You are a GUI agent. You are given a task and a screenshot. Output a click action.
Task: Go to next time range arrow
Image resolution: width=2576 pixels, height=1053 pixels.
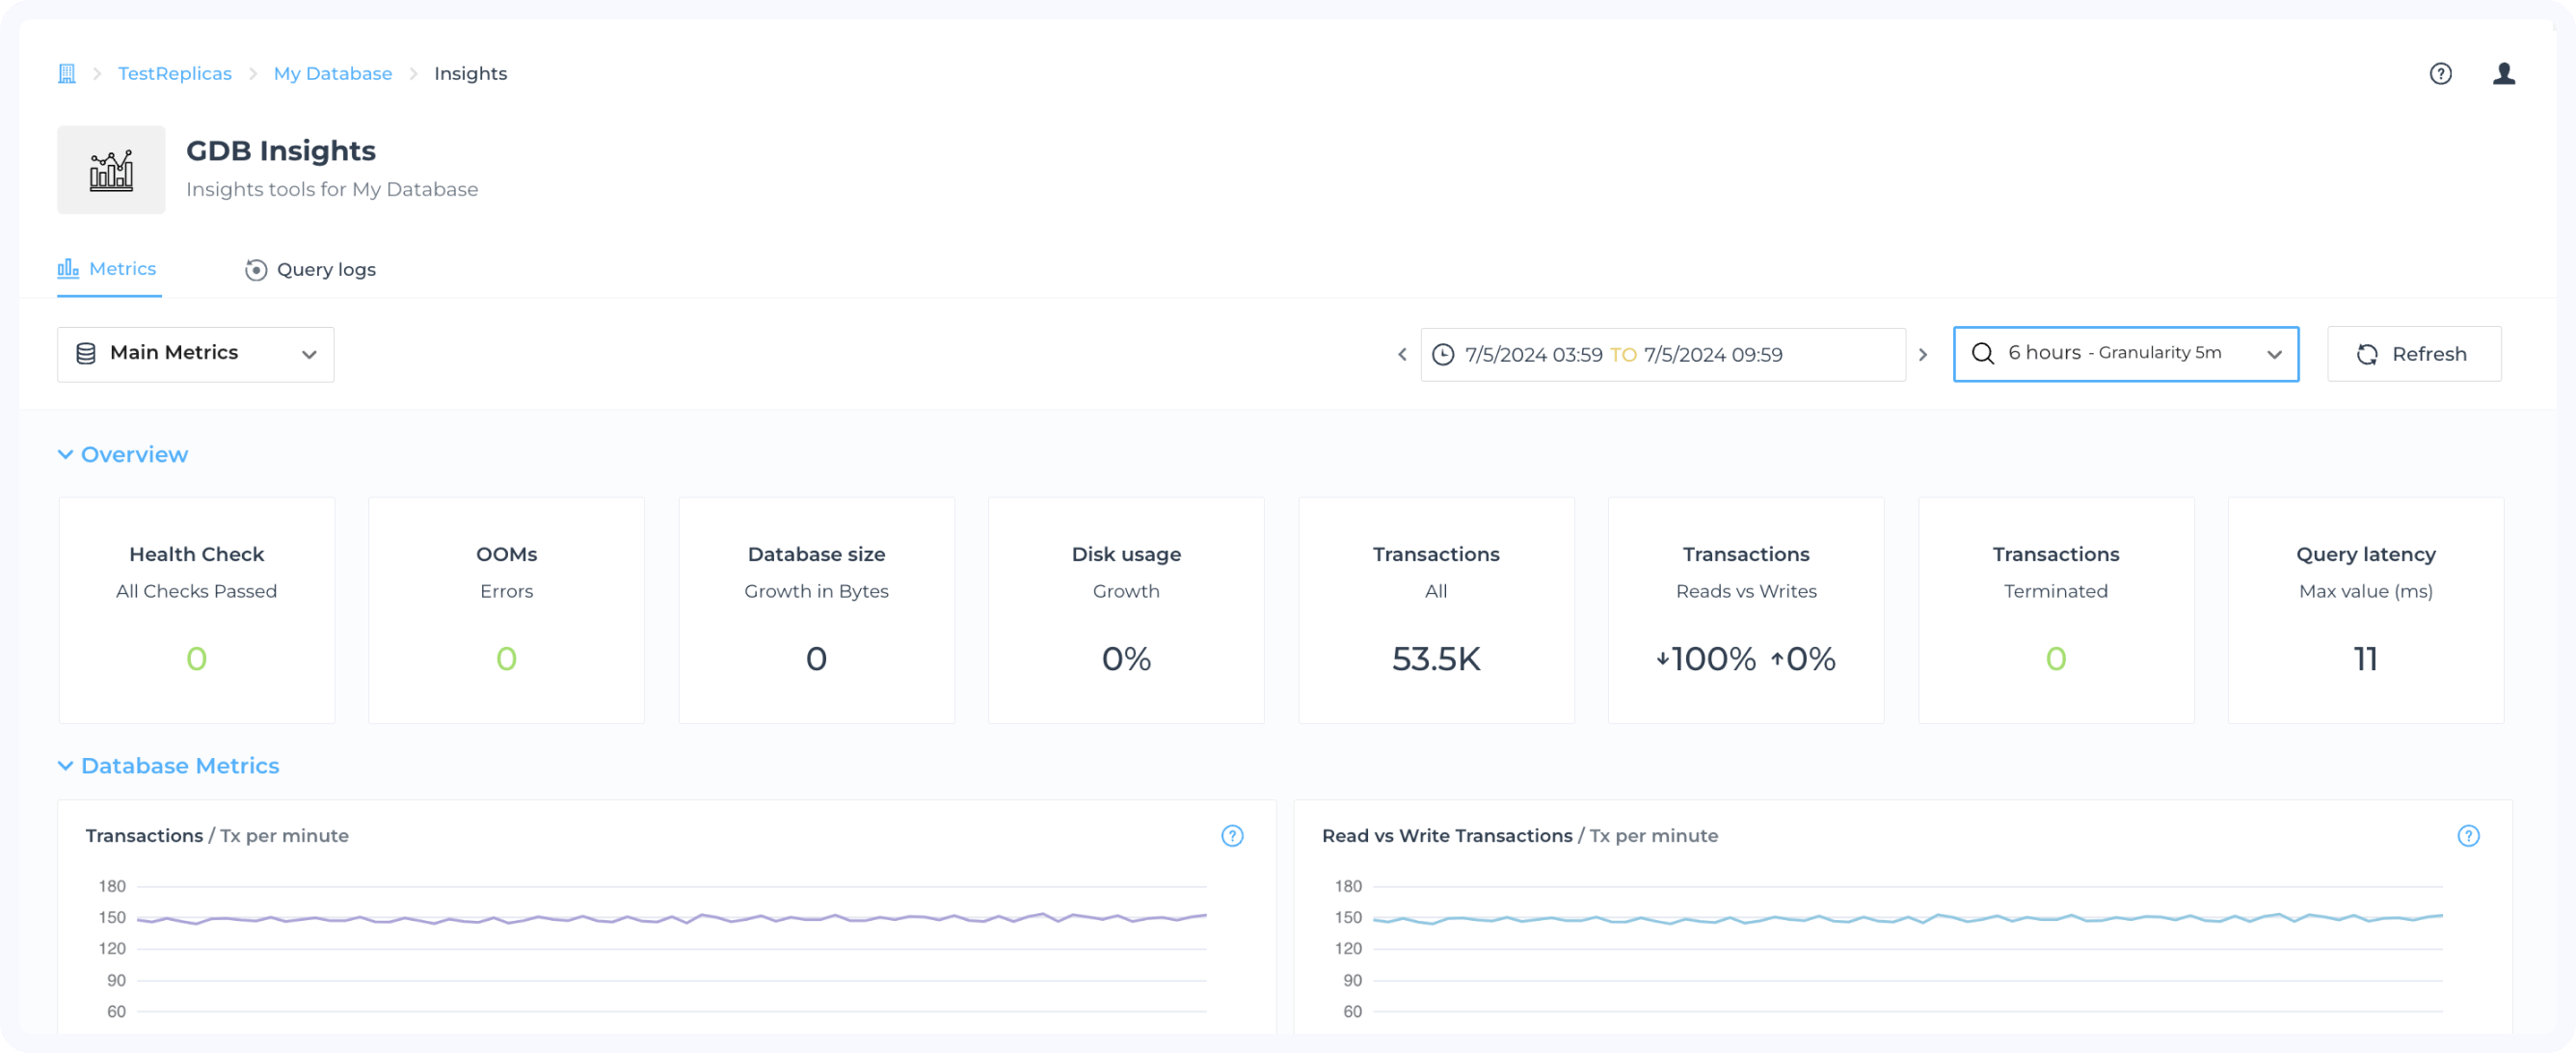pos(1922,355)
